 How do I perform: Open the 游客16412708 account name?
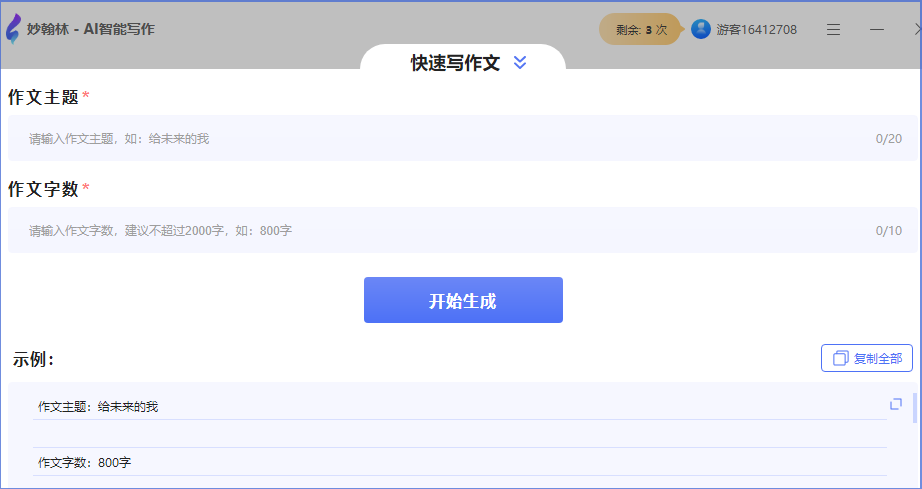tap(756, 30)
